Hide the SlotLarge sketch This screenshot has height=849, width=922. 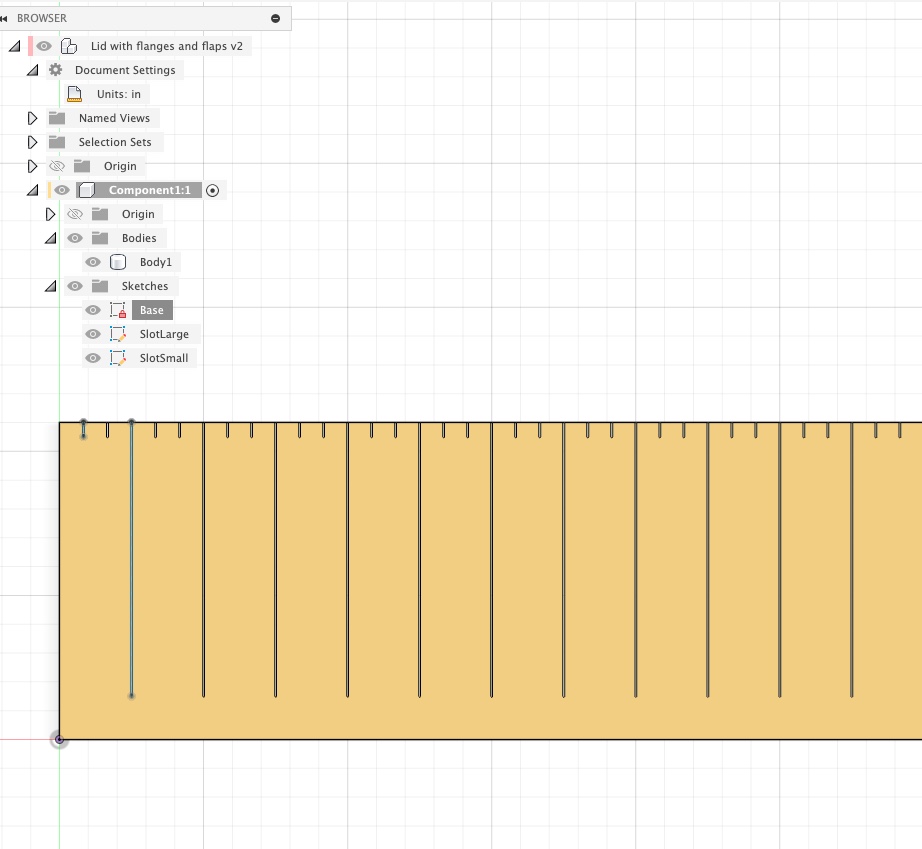click(92, 334)
